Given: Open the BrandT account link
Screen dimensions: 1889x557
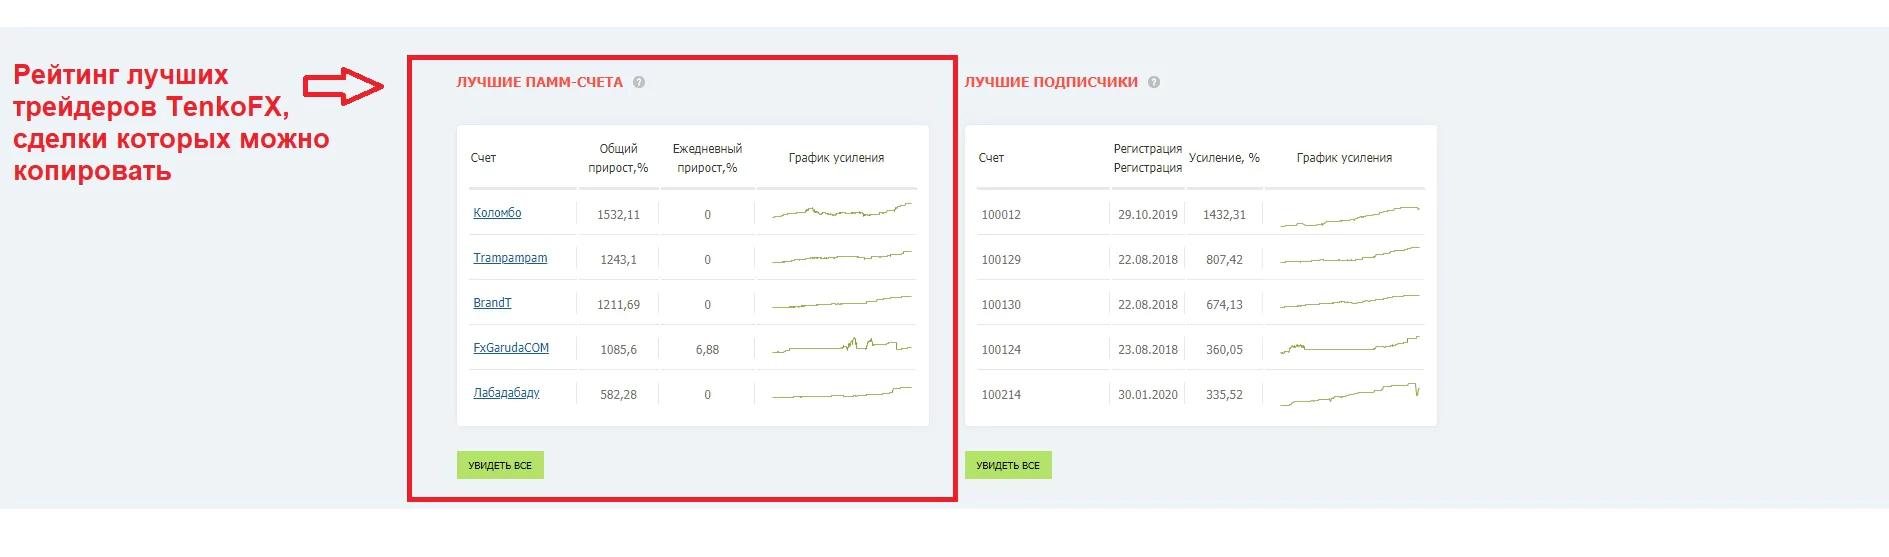Looking at the screenshot, I should point(492,303).
